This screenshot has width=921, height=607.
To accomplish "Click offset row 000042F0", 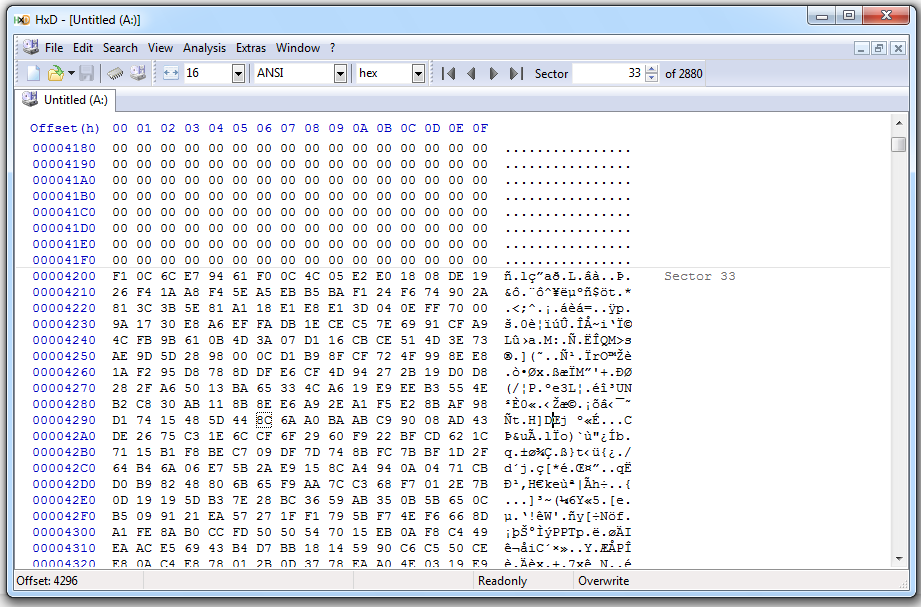I will (x=64, y=516).
